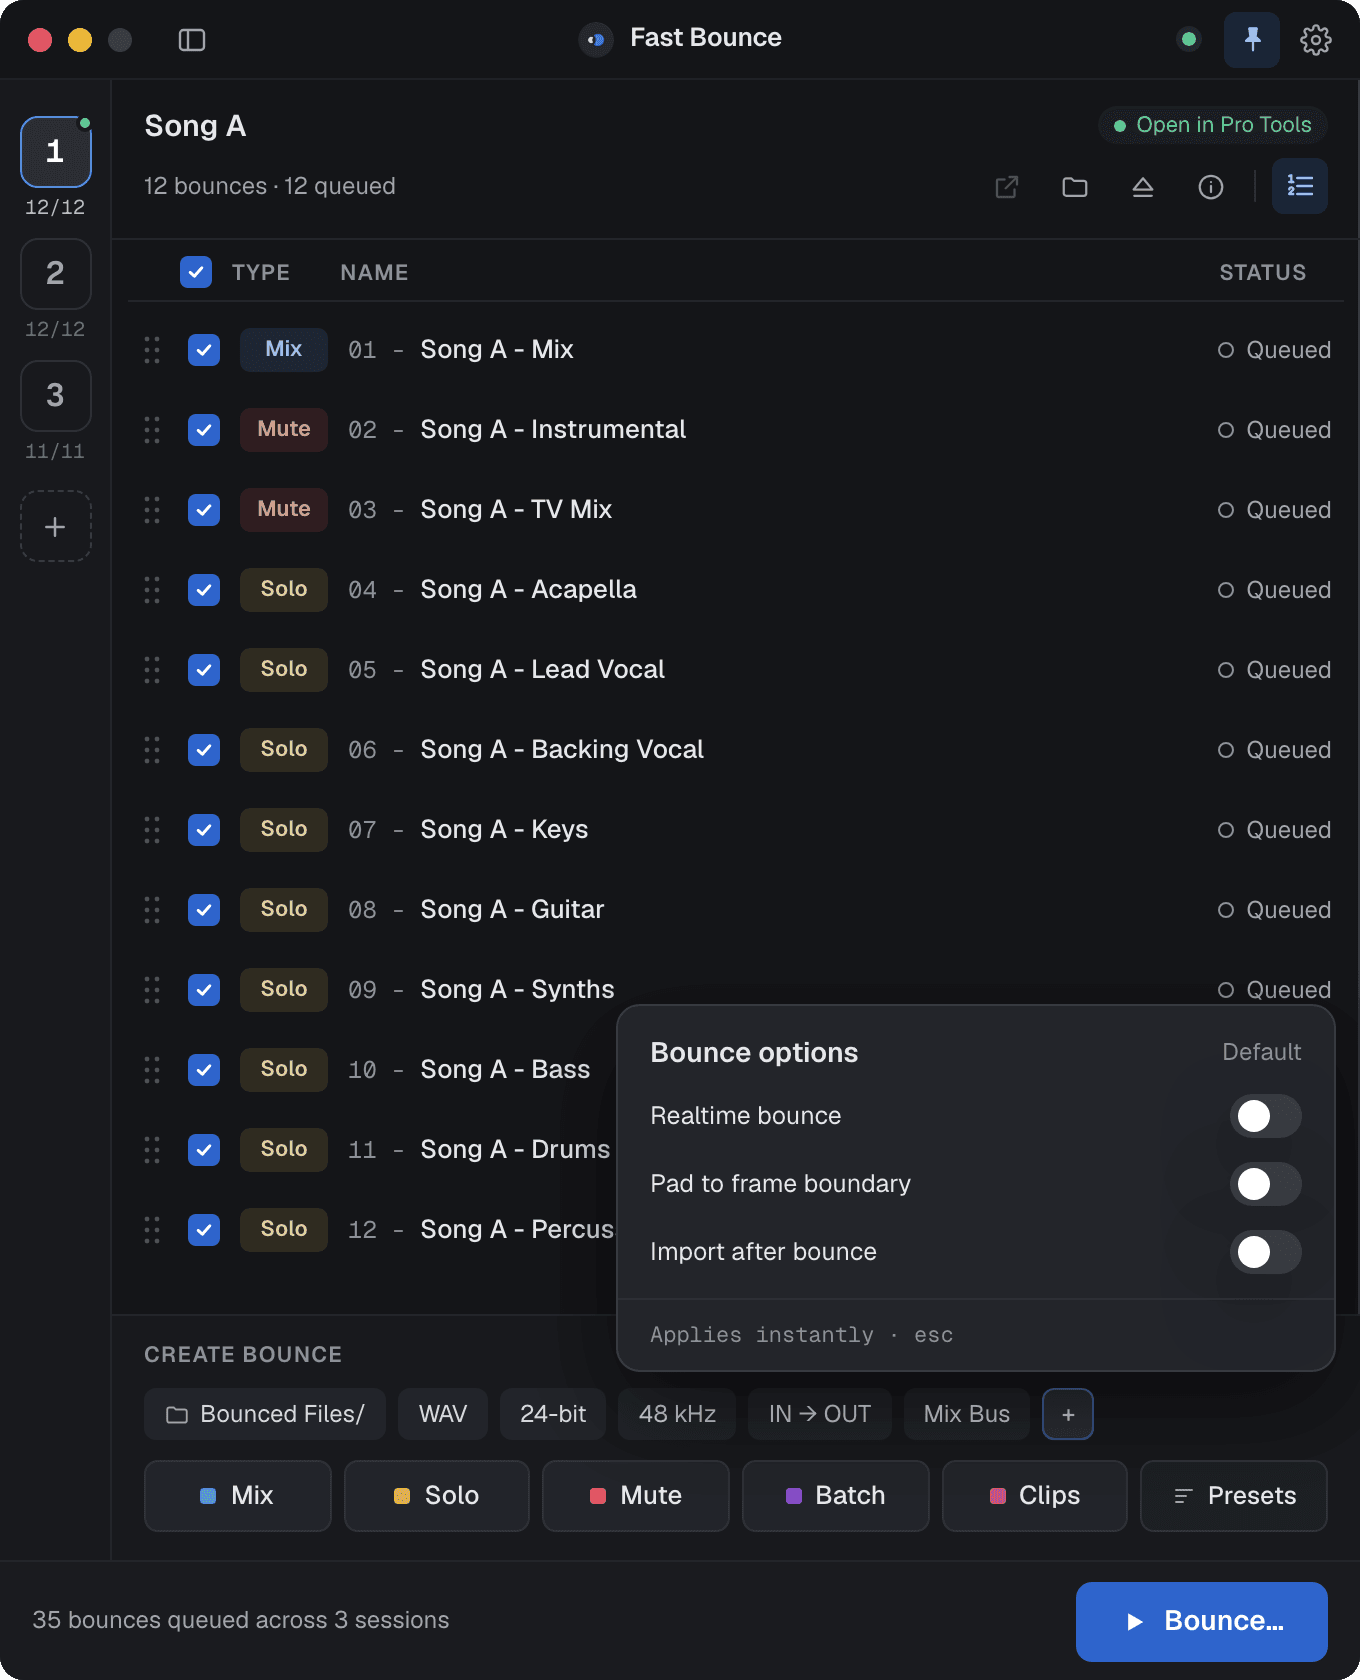1360x1680 pixels.
Task: Click the Fast Bounce app logo
Action: pos(596,40)
